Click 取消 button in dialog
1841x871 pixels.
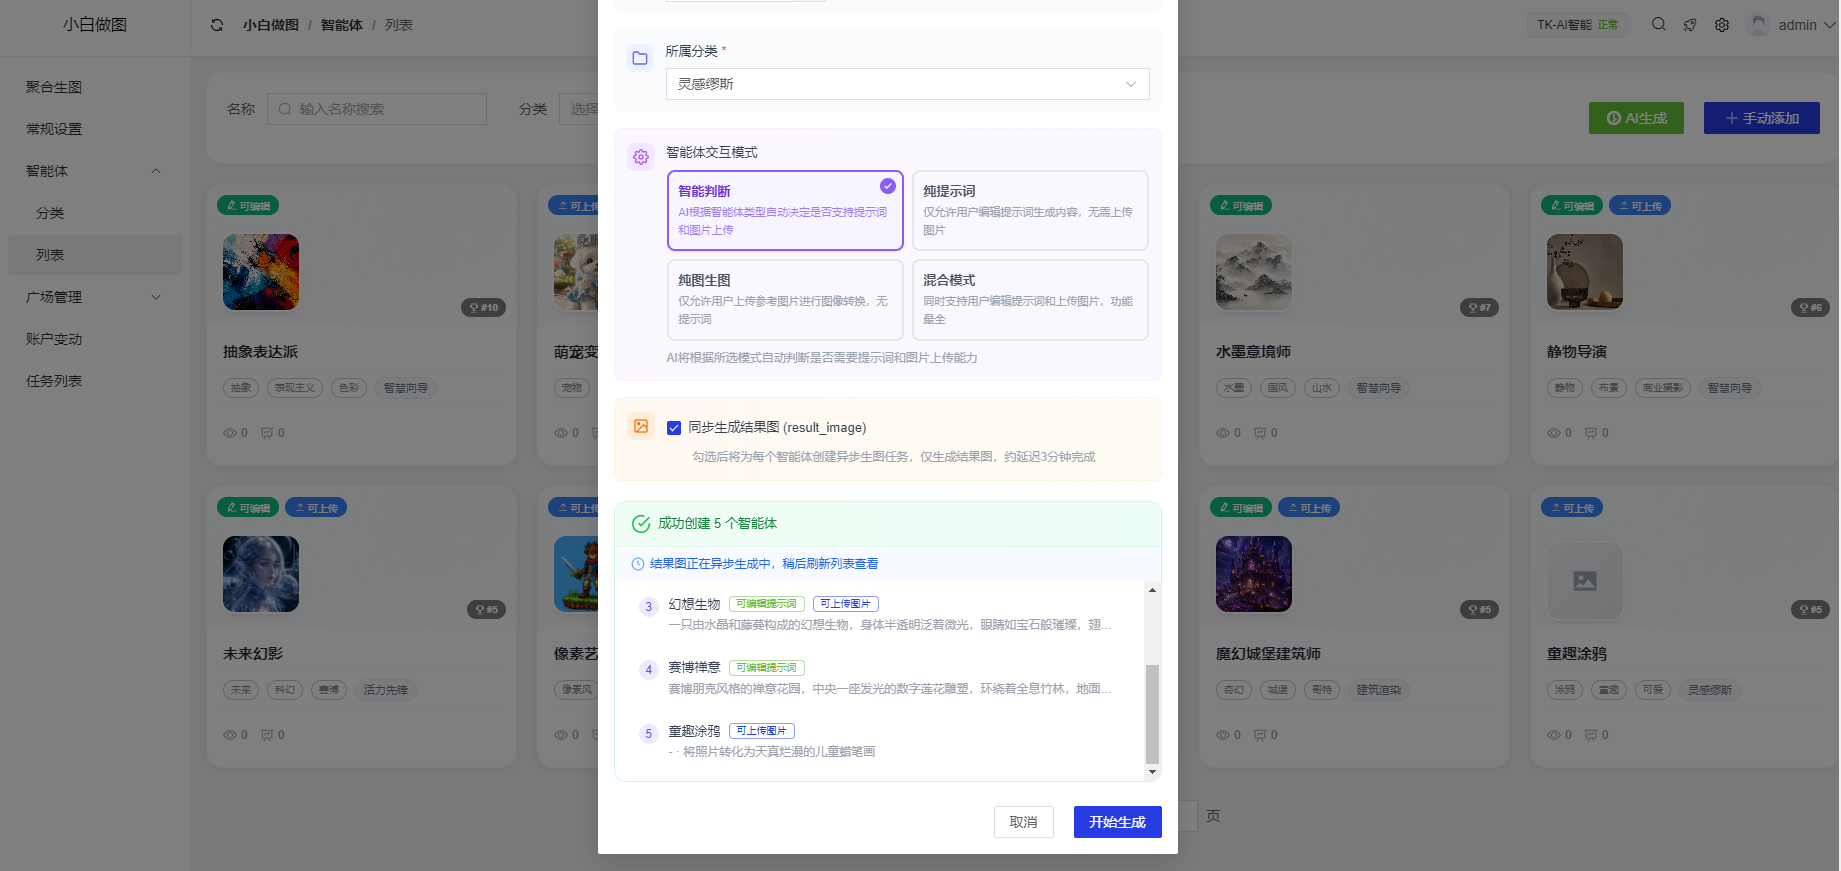pyautogui.click(x=1023, y=822)
